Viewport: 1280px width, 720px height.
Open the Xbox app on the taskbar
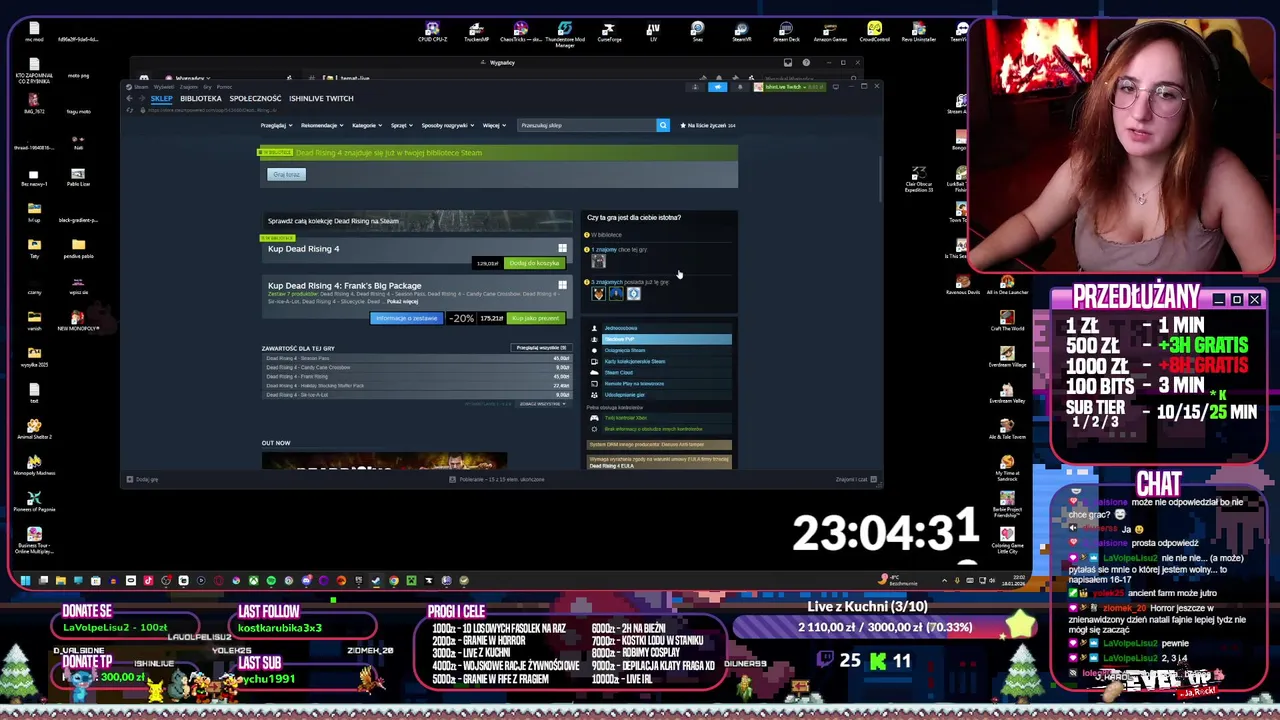tap(254, 580)
